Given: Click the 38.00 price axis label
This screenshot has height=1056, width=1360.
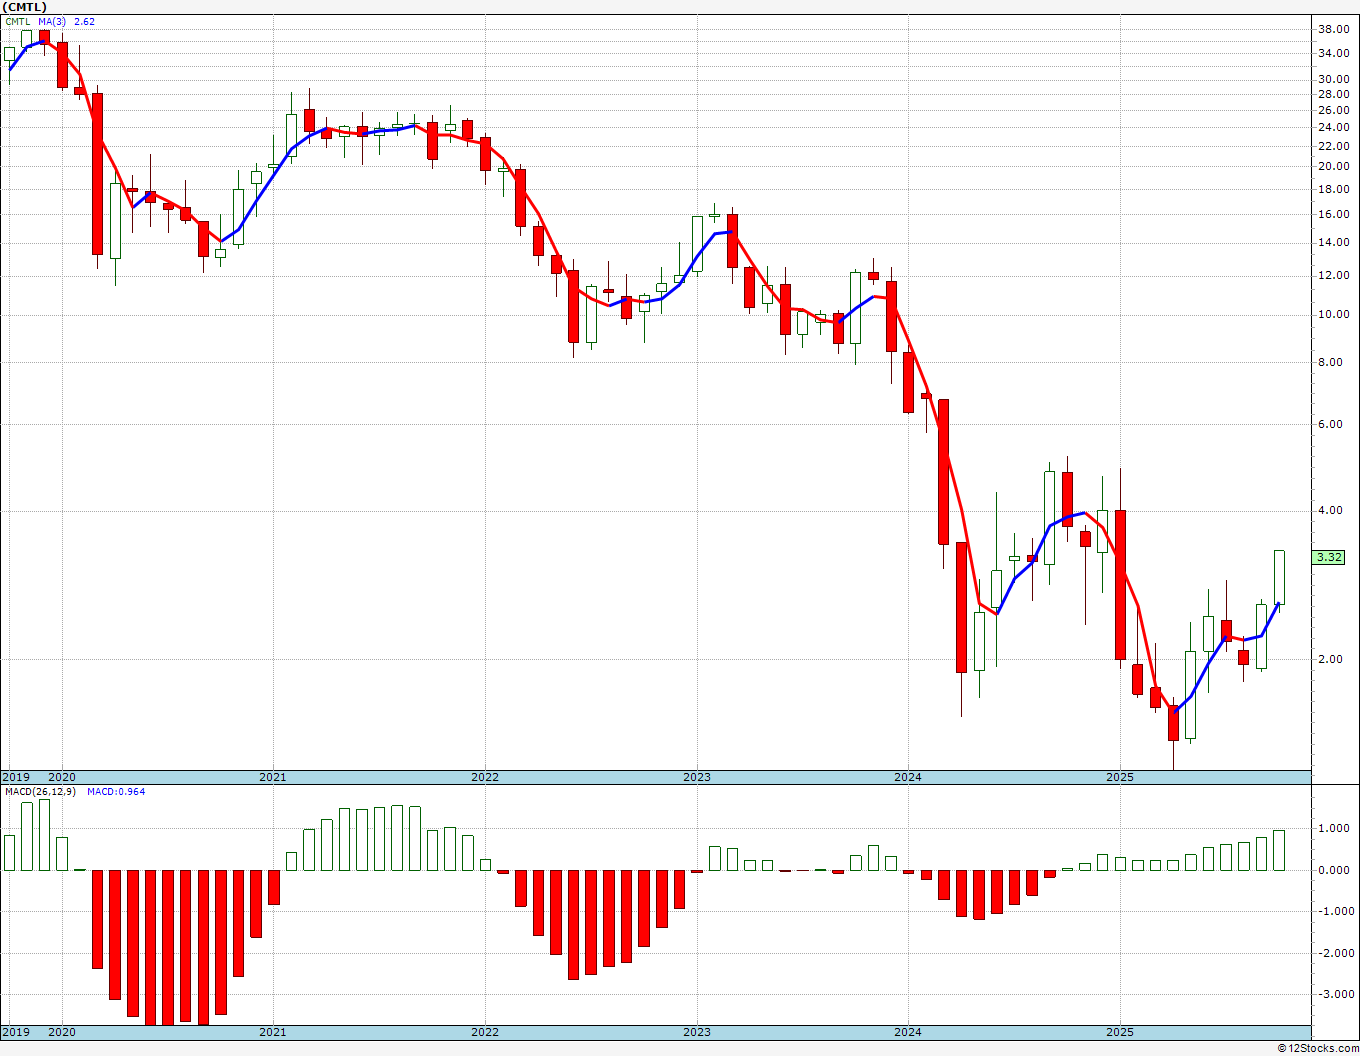Looking at the screenshot, I should pyautogui.click(x=1334, y=29).
